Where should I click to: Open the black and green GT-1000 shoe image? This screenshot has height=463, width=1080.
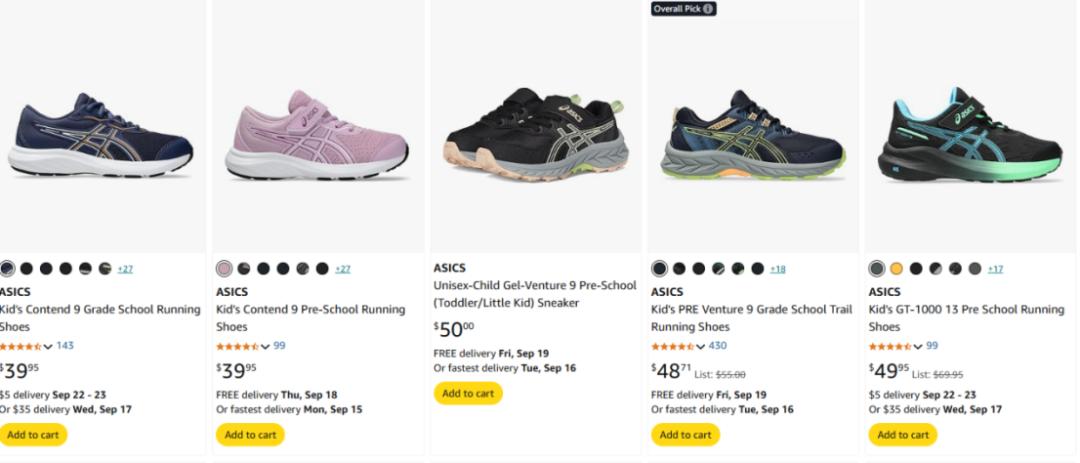[970, 135]
